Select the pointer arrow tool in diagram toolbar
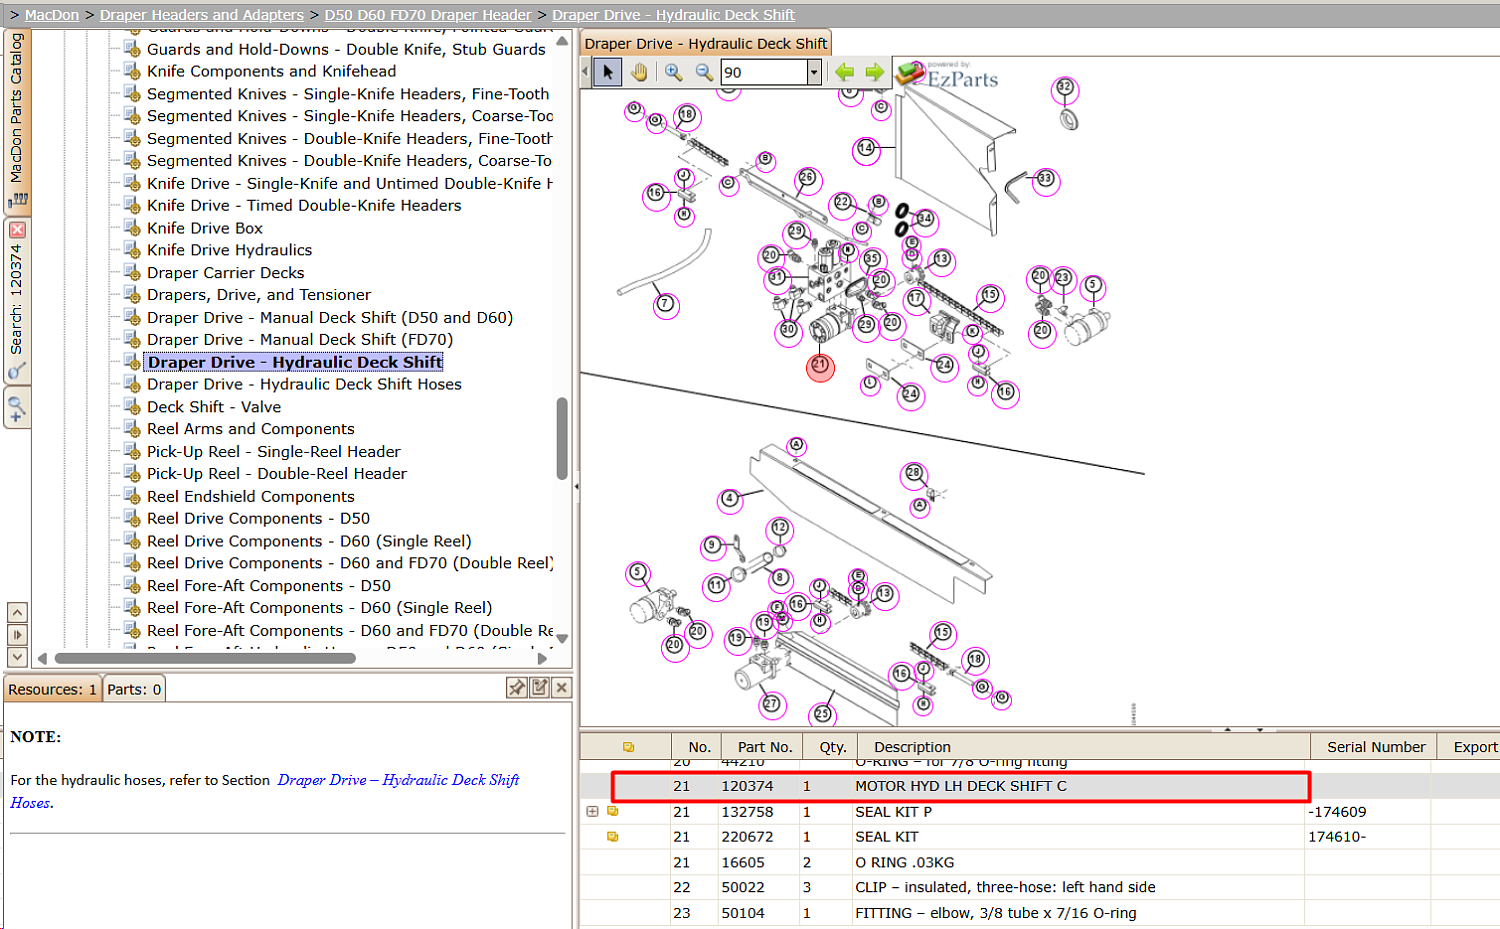Screen dimensions: 1500x929 pos(607,72)
